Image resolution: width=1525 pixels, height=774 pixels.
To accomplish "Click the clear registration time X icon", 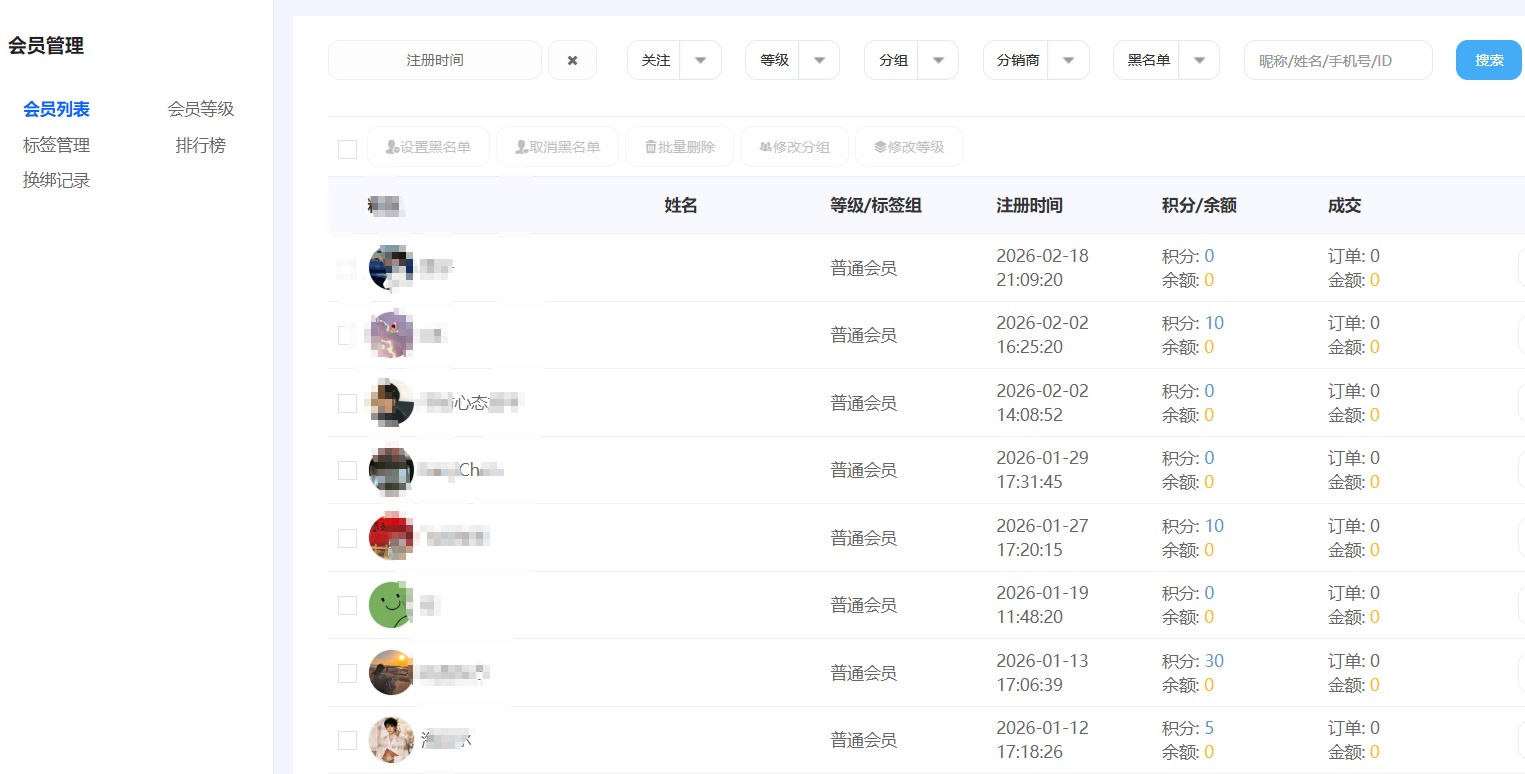I will [572, 60].
